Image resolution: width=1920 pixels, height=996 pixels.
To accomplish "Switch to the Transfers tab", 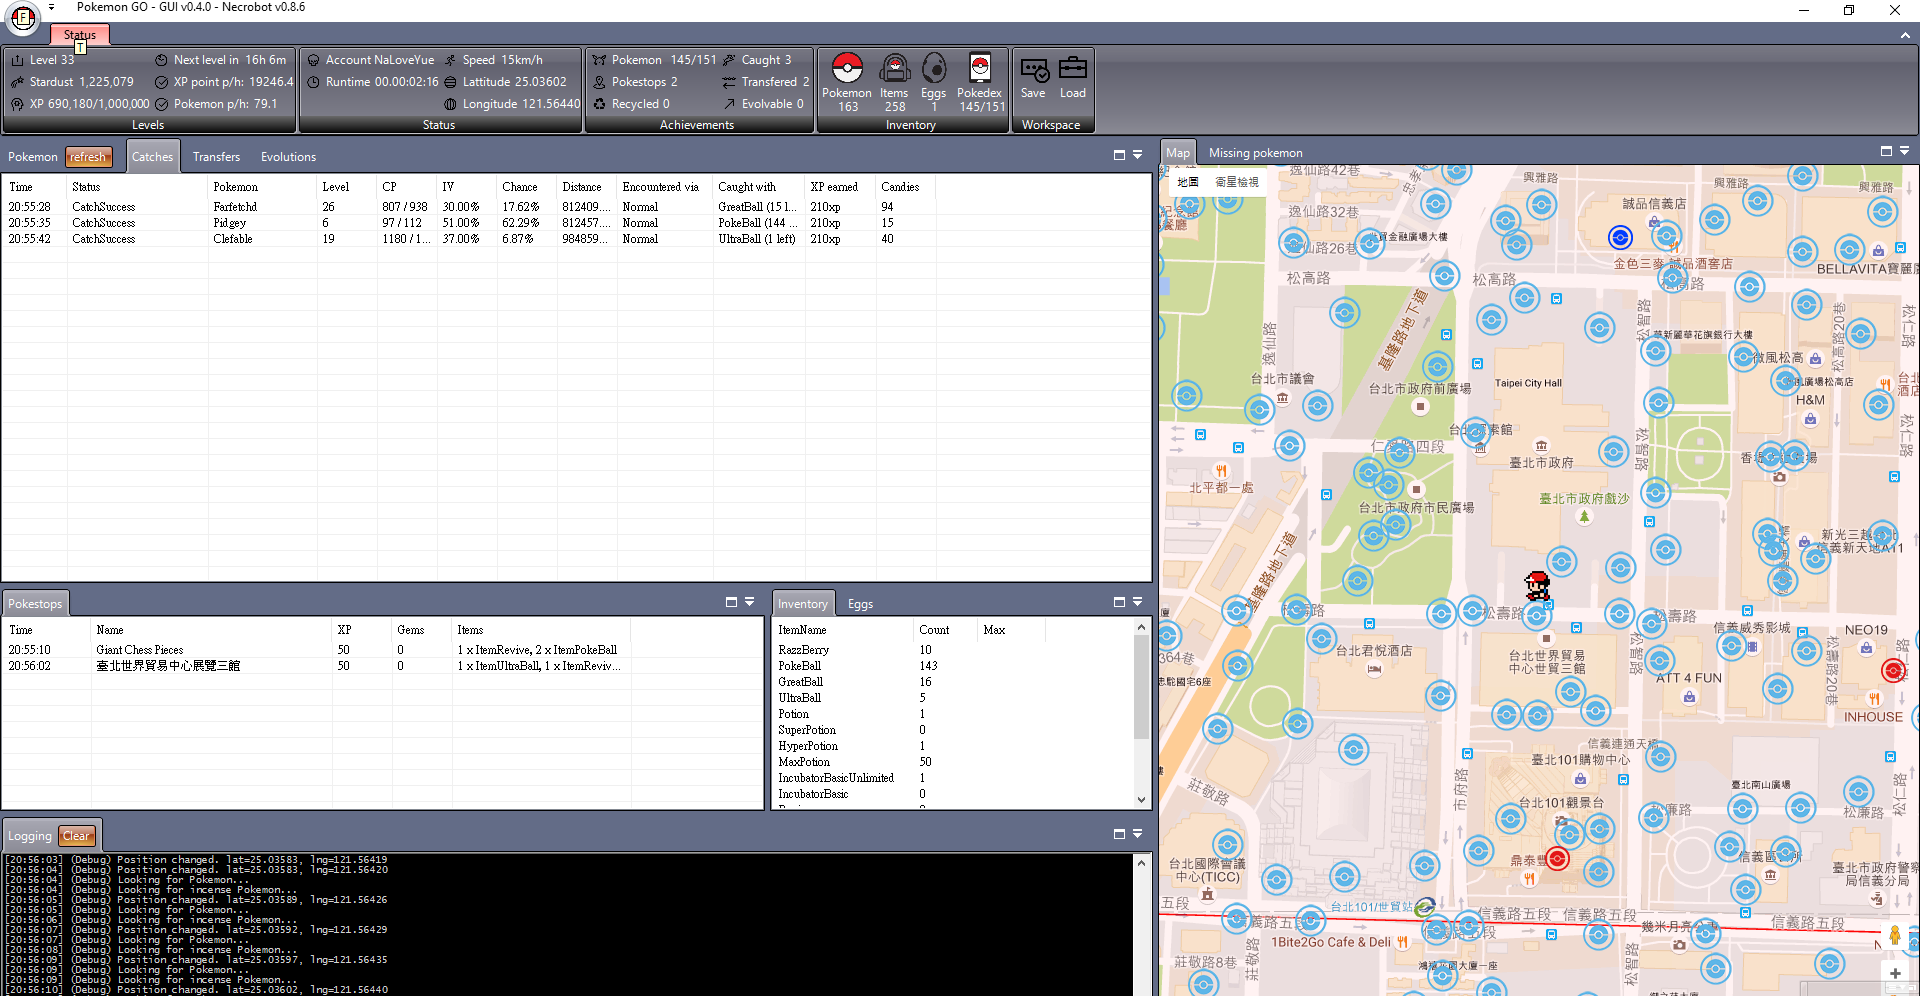I will [216, 157].
